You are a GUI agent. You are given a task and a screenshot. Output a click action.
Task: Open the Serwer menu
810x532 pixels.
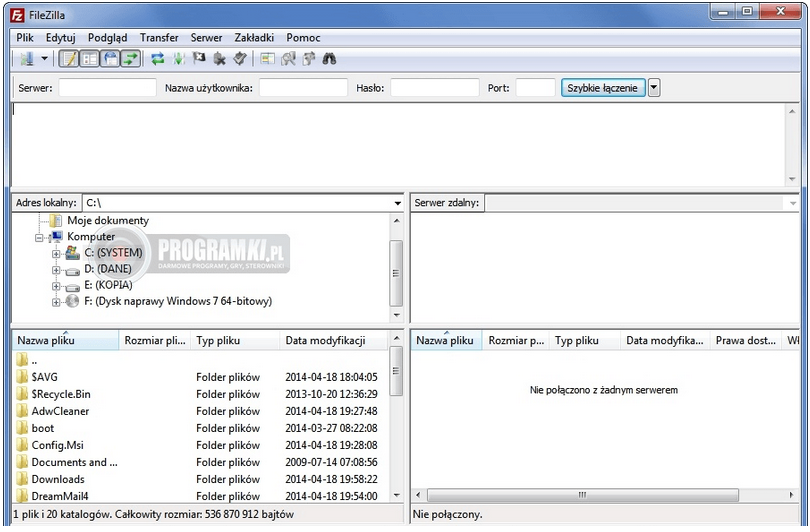(206, 38)
